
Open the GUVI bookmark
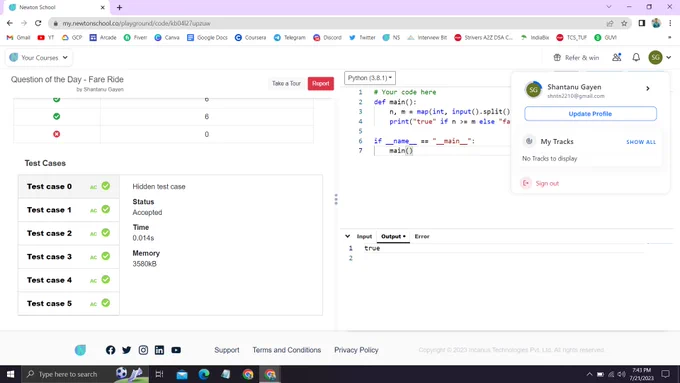pos(605,38)
